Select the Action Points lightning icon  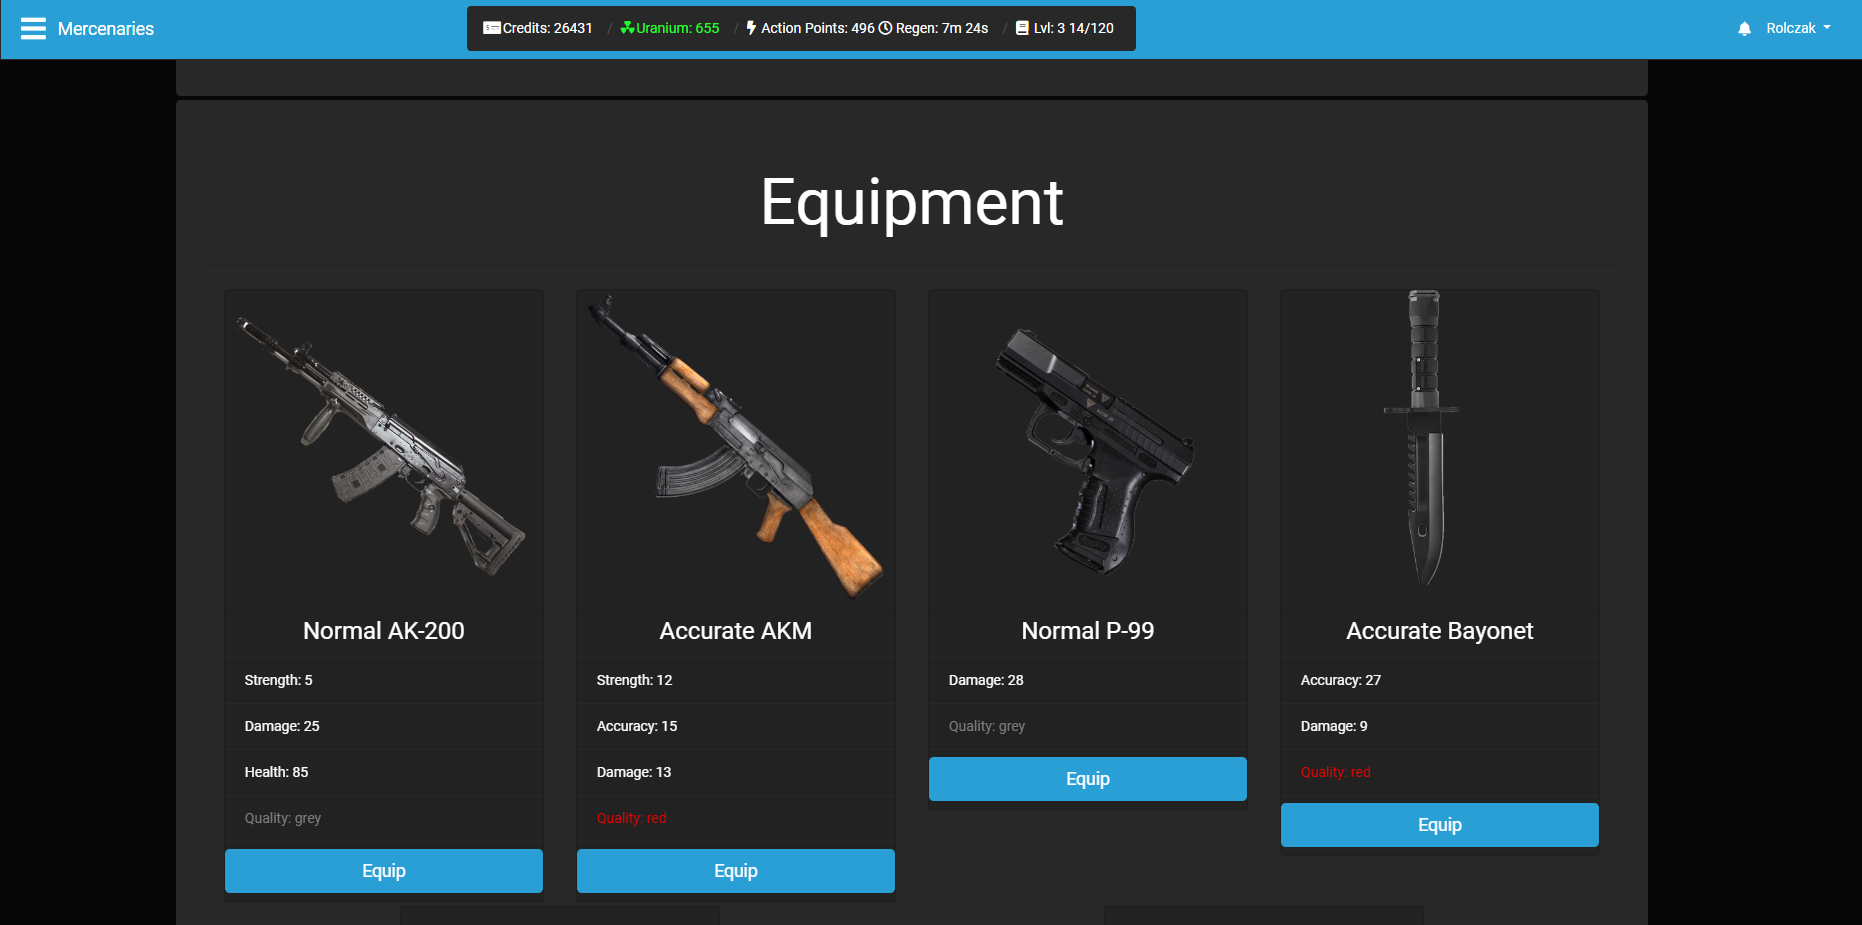click(751, 28)
